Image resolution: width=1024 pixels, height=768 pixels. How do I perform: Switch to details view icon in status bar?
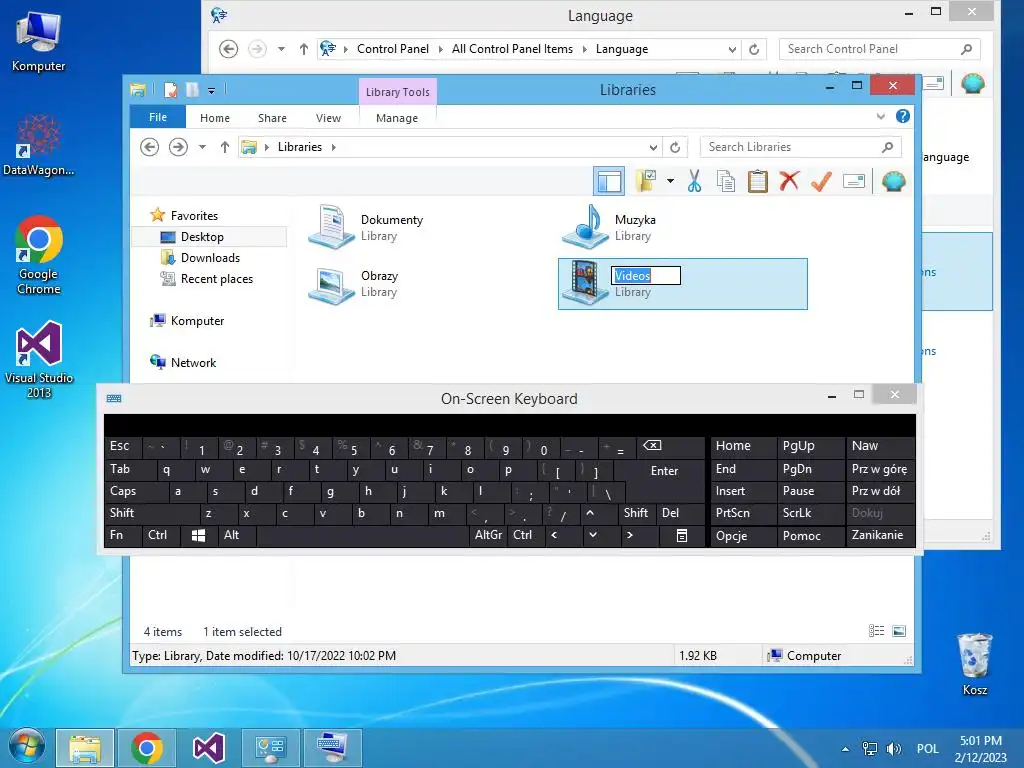click(x=876, y=630)
